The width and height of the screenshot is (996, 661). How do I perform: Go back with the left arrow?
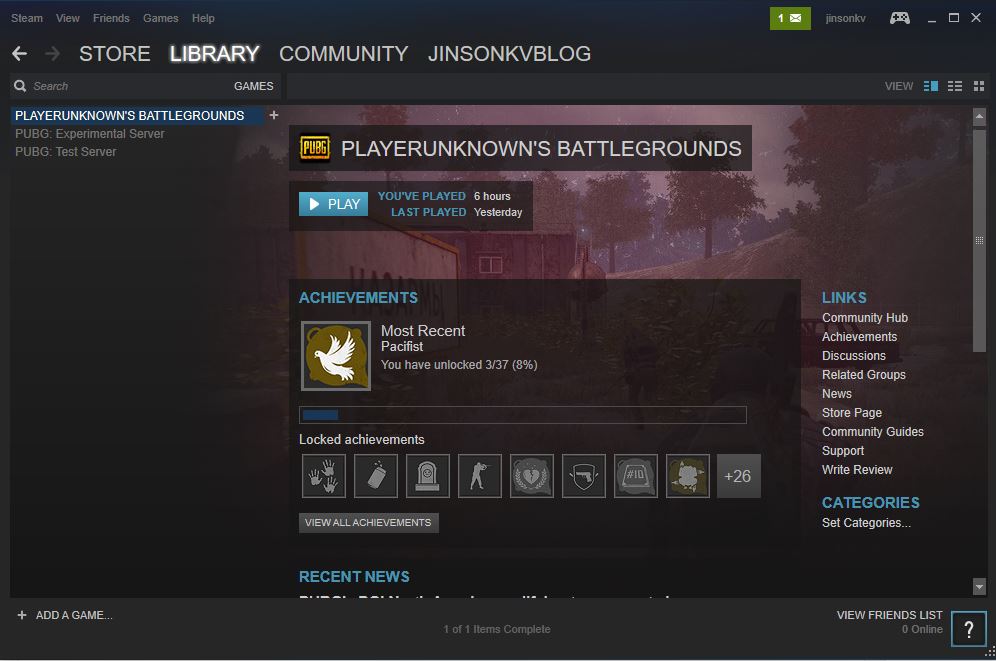click(x=20, y=54)
